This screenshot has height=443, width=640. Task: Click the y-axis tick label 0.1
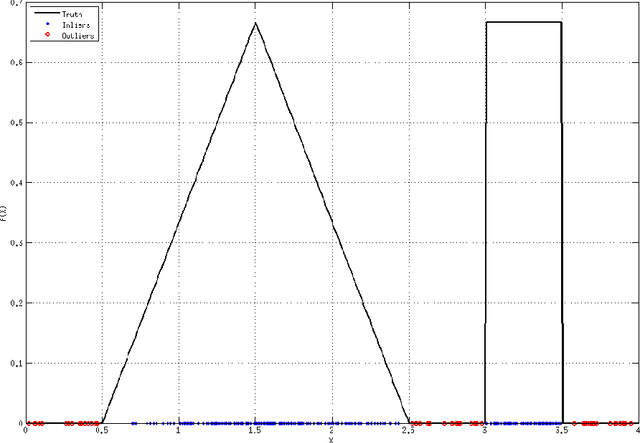13,362
